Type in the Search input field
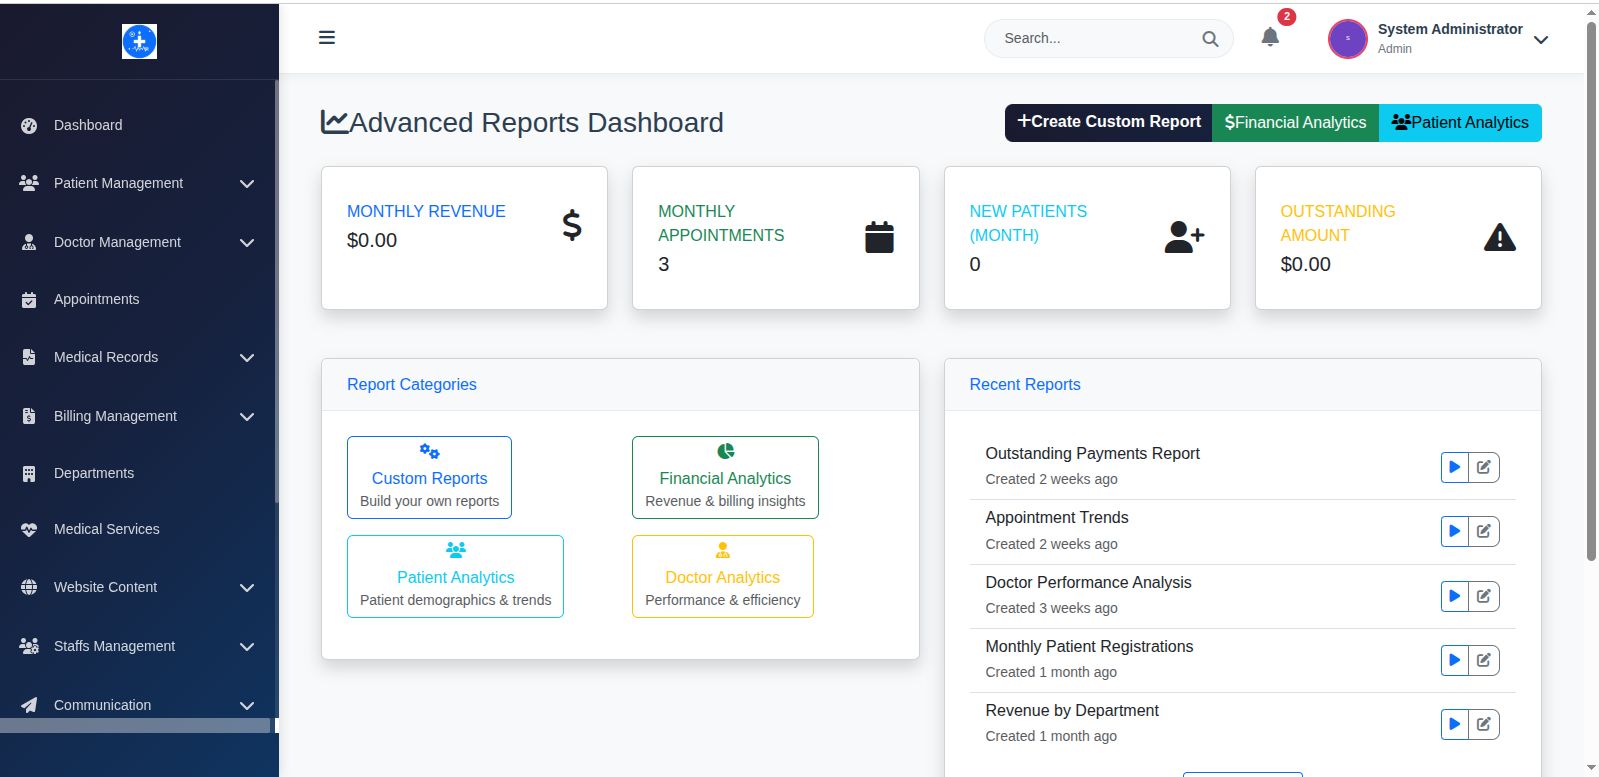The width and height of the screenshot is (1599, 777). click(x=1095, y=39)
